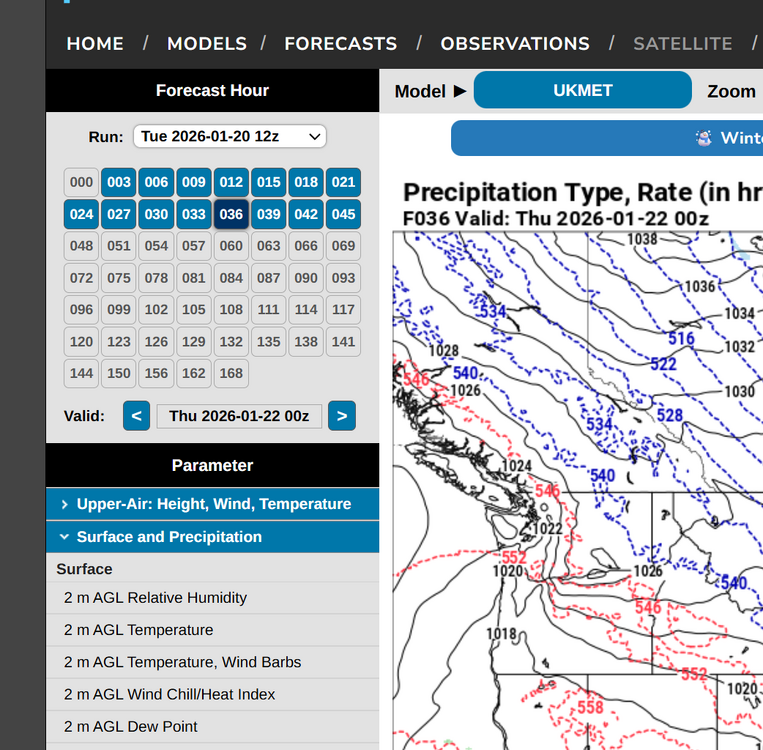763x750 pixels.
Task: Choose 2 m AGL Temperature, Wind Barbs
Action: coord(182,662)
